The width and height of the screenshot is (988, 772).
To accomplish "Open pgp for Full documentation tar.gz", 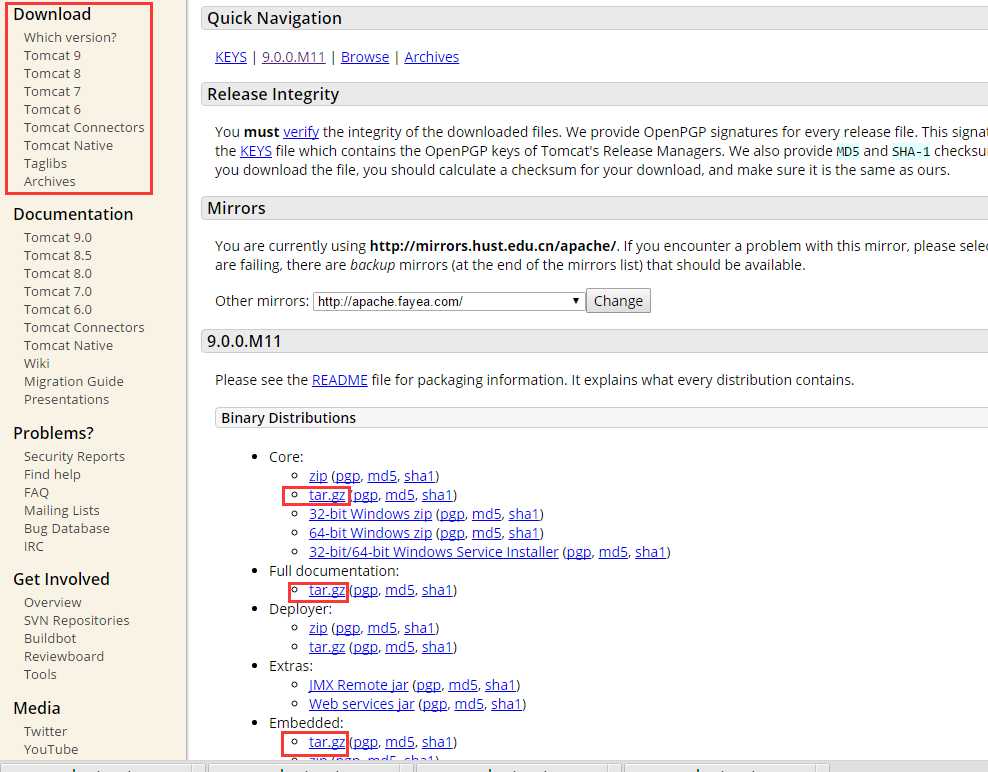I will [x=365, y=590].
